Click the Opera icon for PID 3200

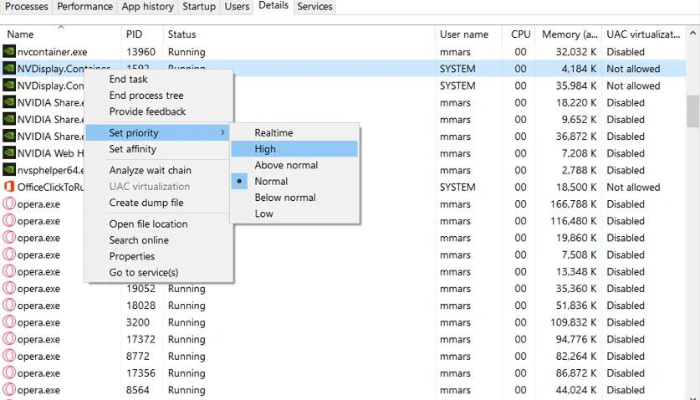[9, 322]
